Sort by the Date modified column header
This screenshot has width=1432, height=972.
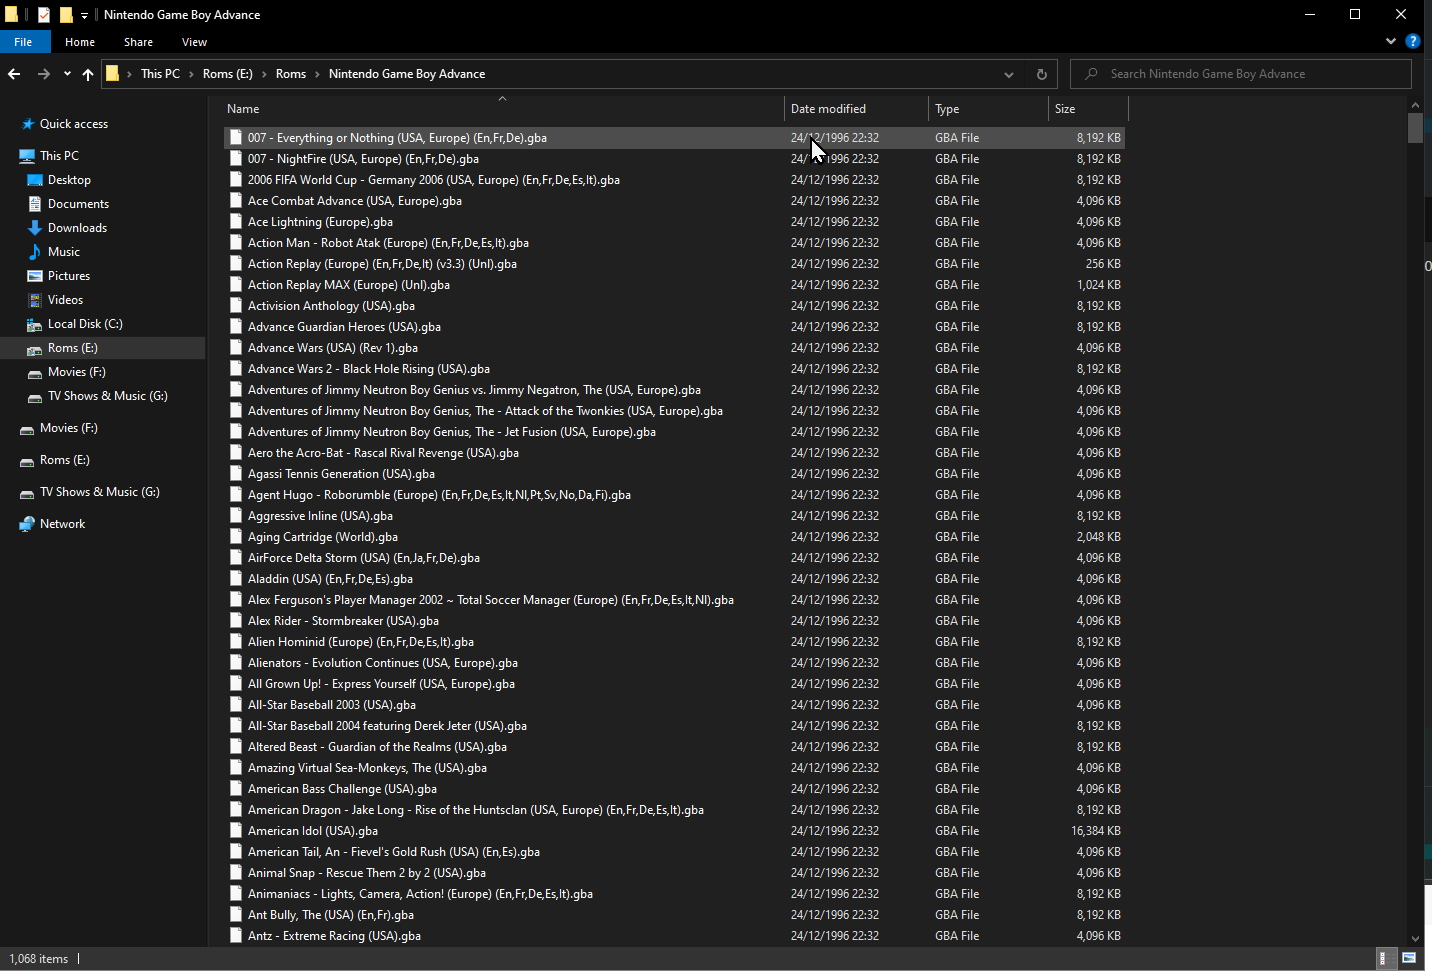[x=856, y=109]
